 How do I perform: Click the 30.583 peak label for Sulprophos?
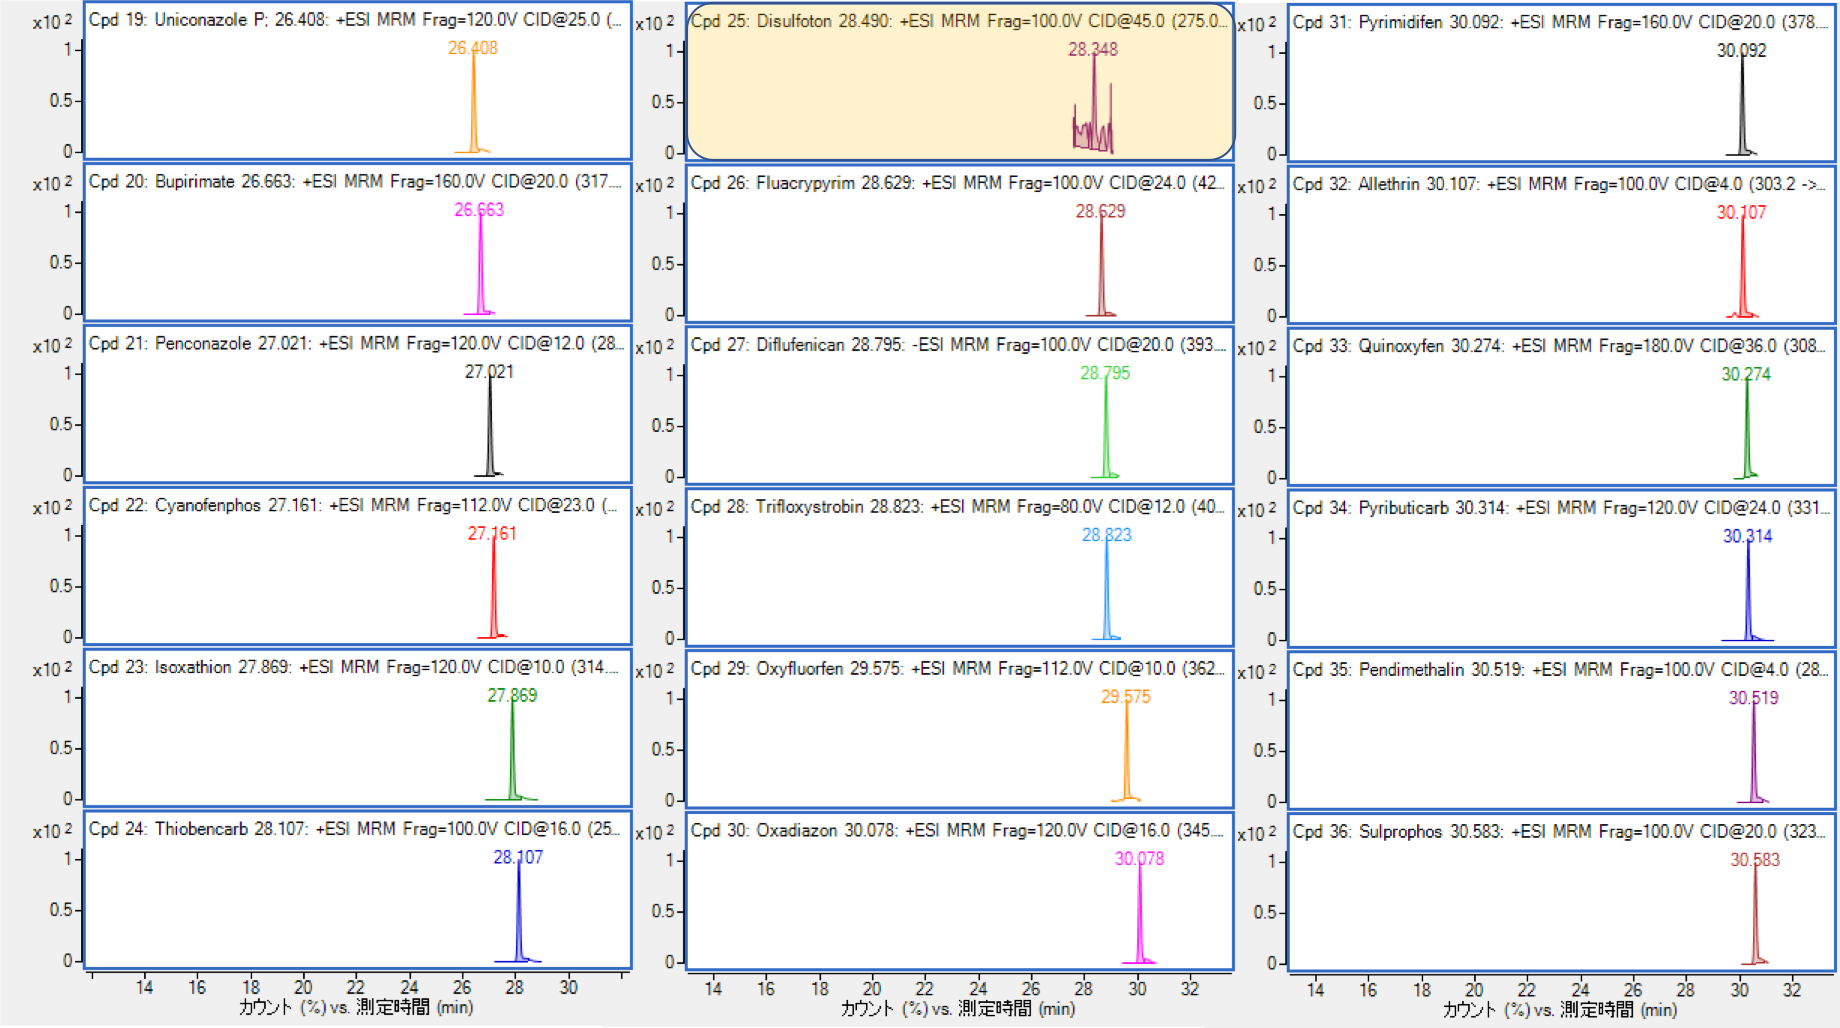point(1755,861)
